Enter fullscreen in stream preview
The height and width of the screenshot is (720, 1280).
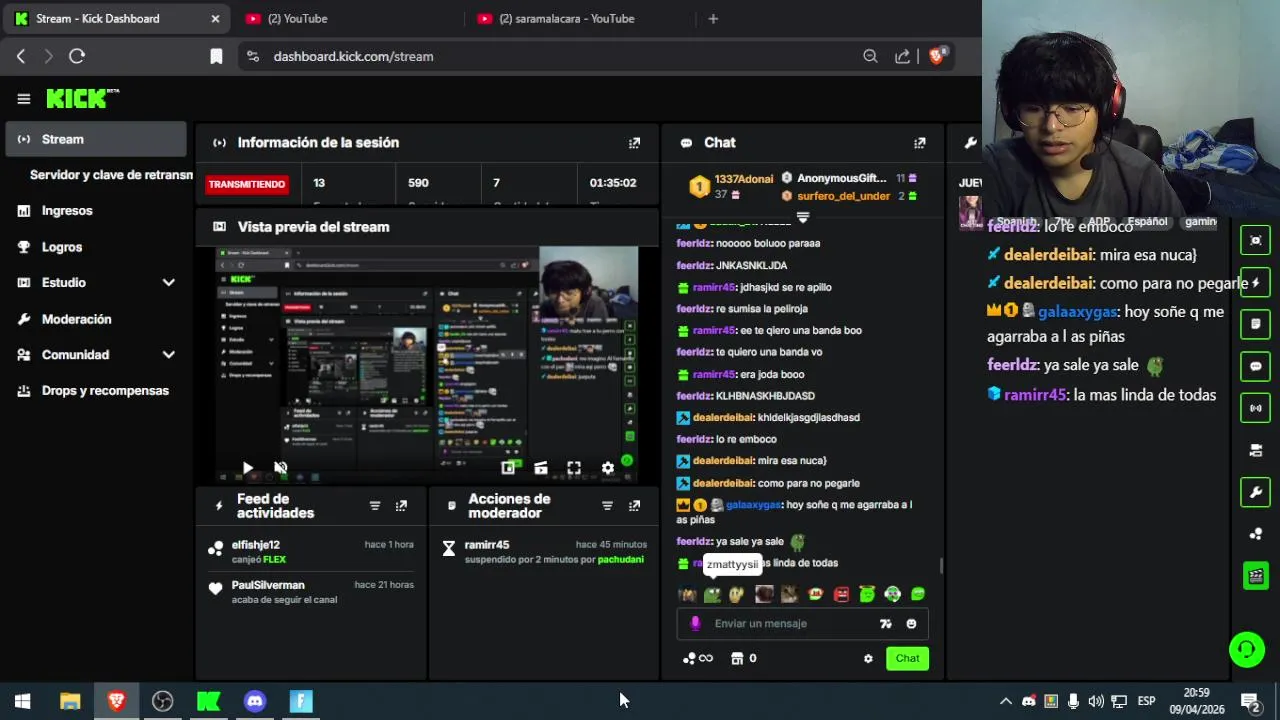[574, 468]
